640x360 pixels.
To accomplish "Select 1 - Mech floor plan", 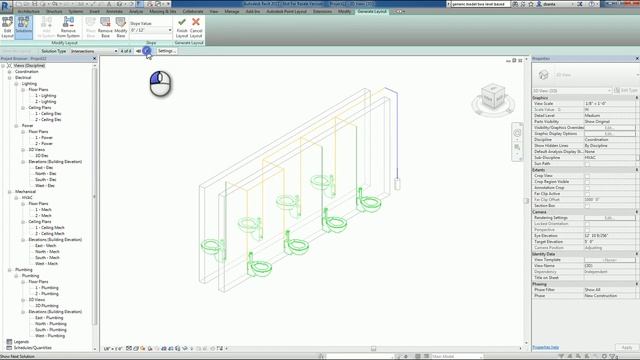I will 43,209.
